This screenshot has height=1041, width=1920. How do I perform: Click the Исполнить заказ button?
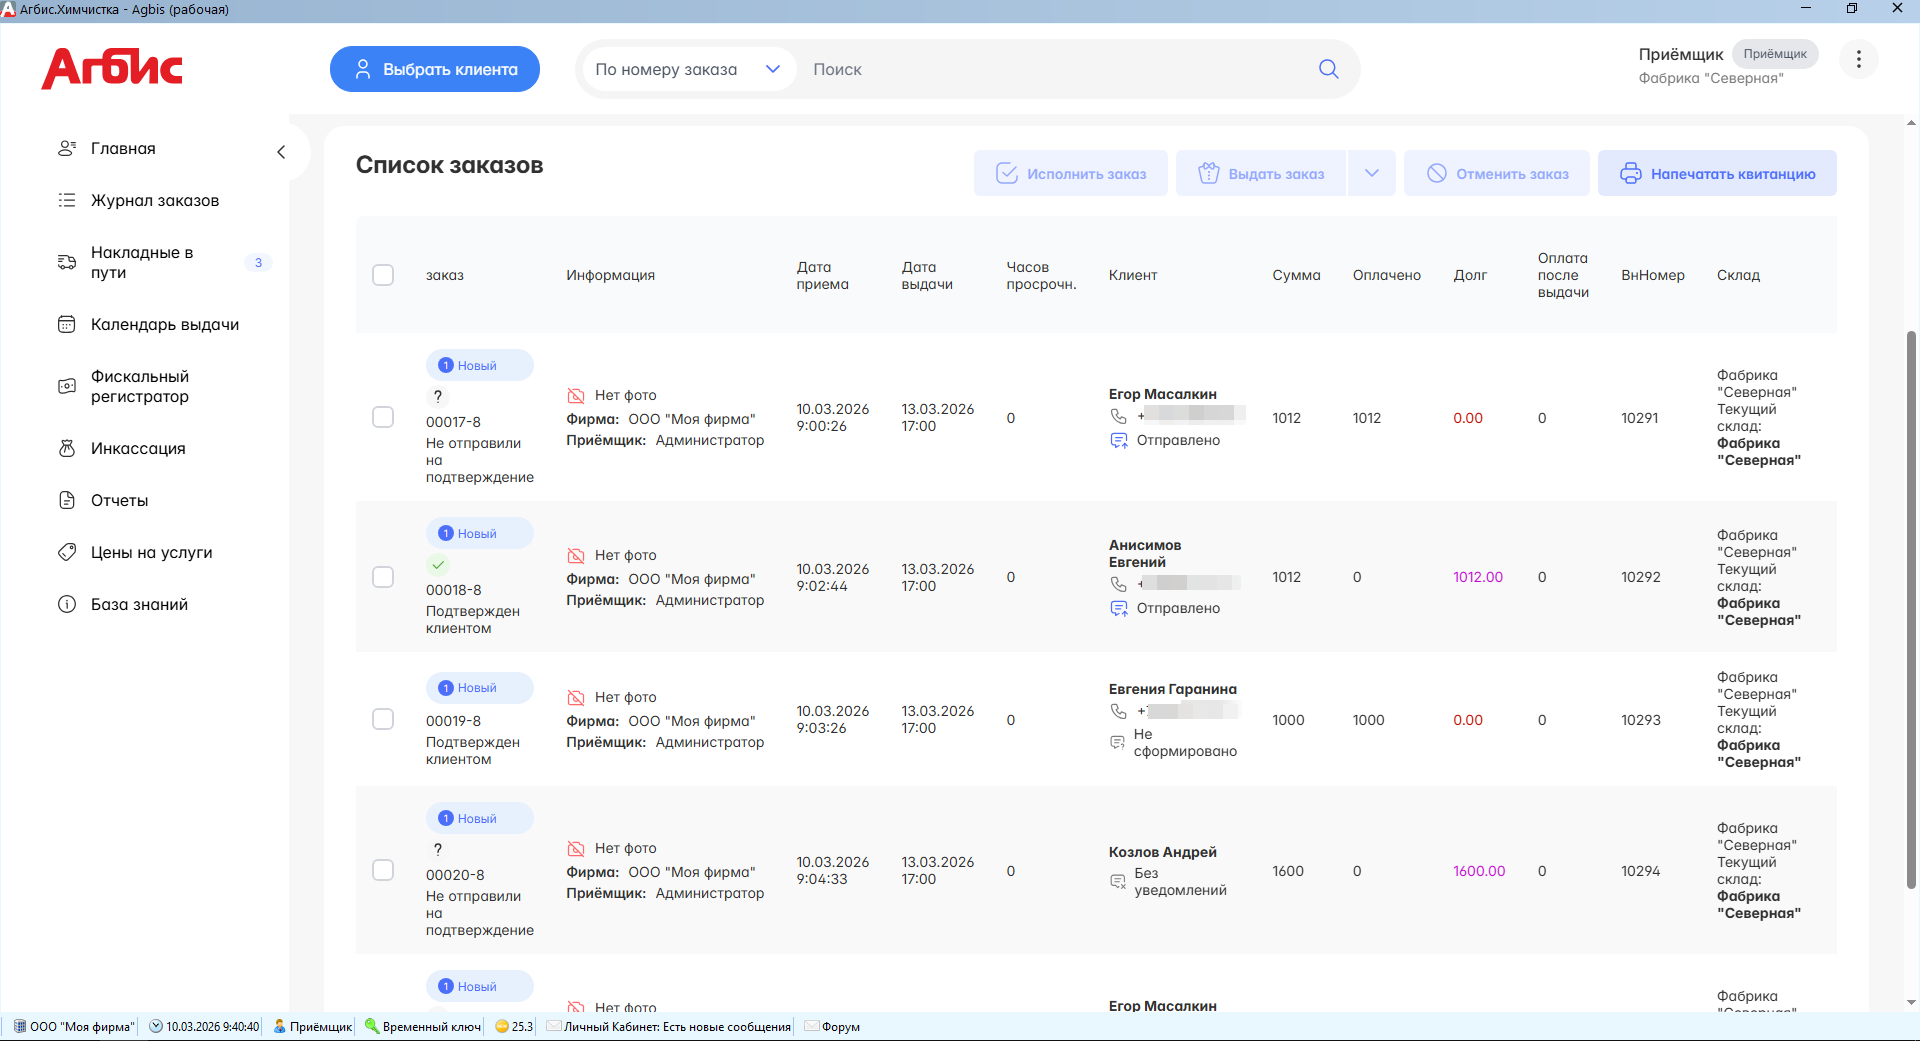click(1071, 173)
